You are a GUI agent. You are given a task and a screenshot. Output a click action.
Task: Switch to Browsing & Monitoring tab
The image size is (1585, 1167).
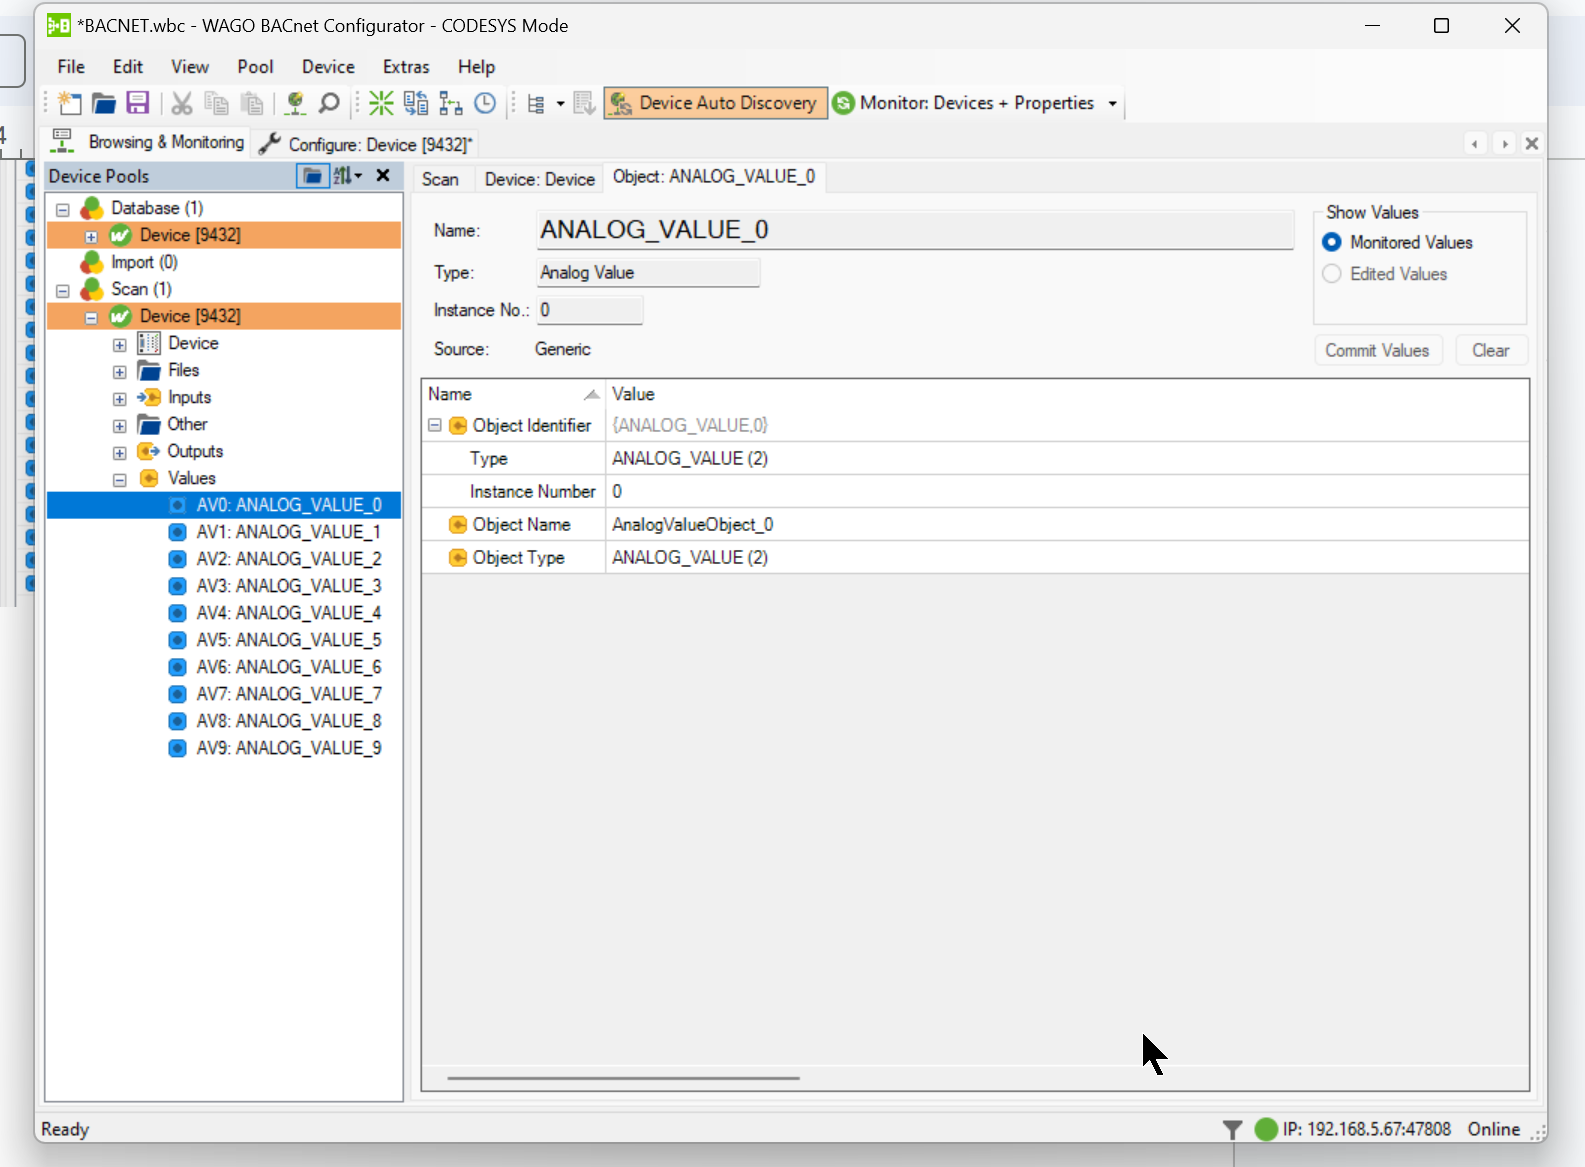pyautogui.click(x=148, y=142)
